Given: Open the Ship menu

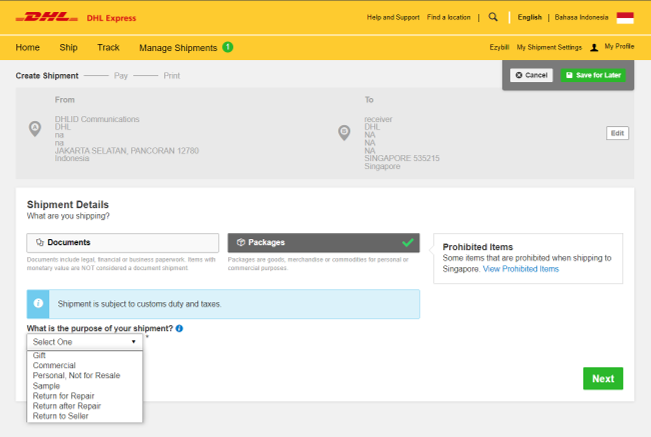Looking at the screenshot, I should [69, 47].
